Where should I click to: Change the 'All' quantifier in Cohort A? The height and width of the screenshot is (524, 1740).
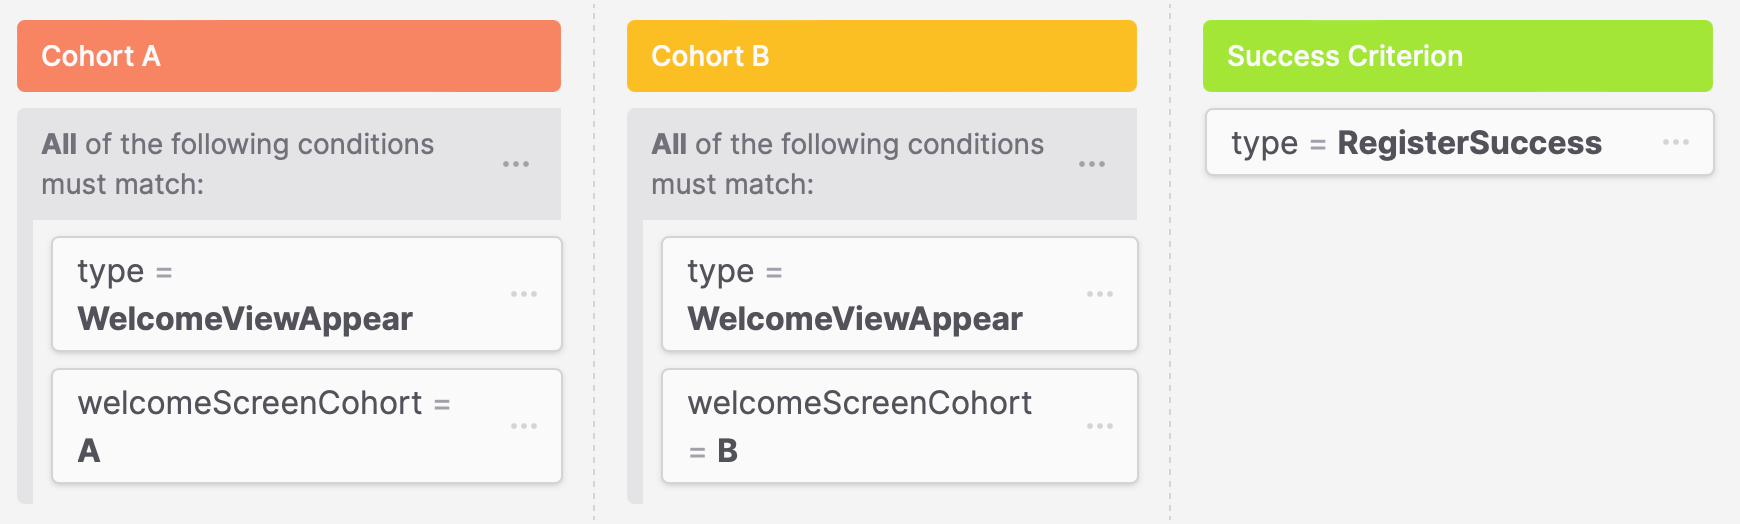(59, 145)
